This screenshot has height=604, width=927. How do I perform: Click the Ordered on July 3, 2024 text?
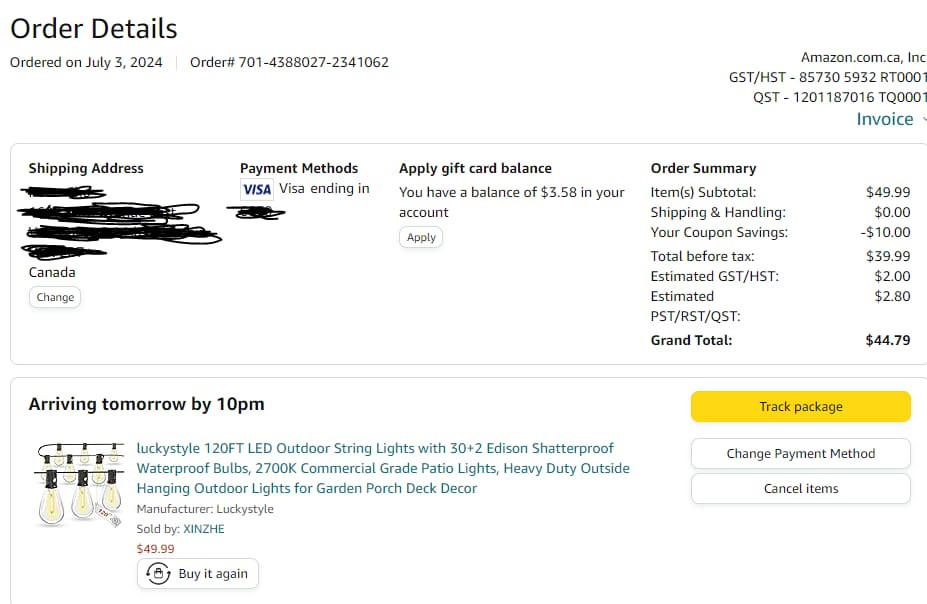click(x=86, y=62)
